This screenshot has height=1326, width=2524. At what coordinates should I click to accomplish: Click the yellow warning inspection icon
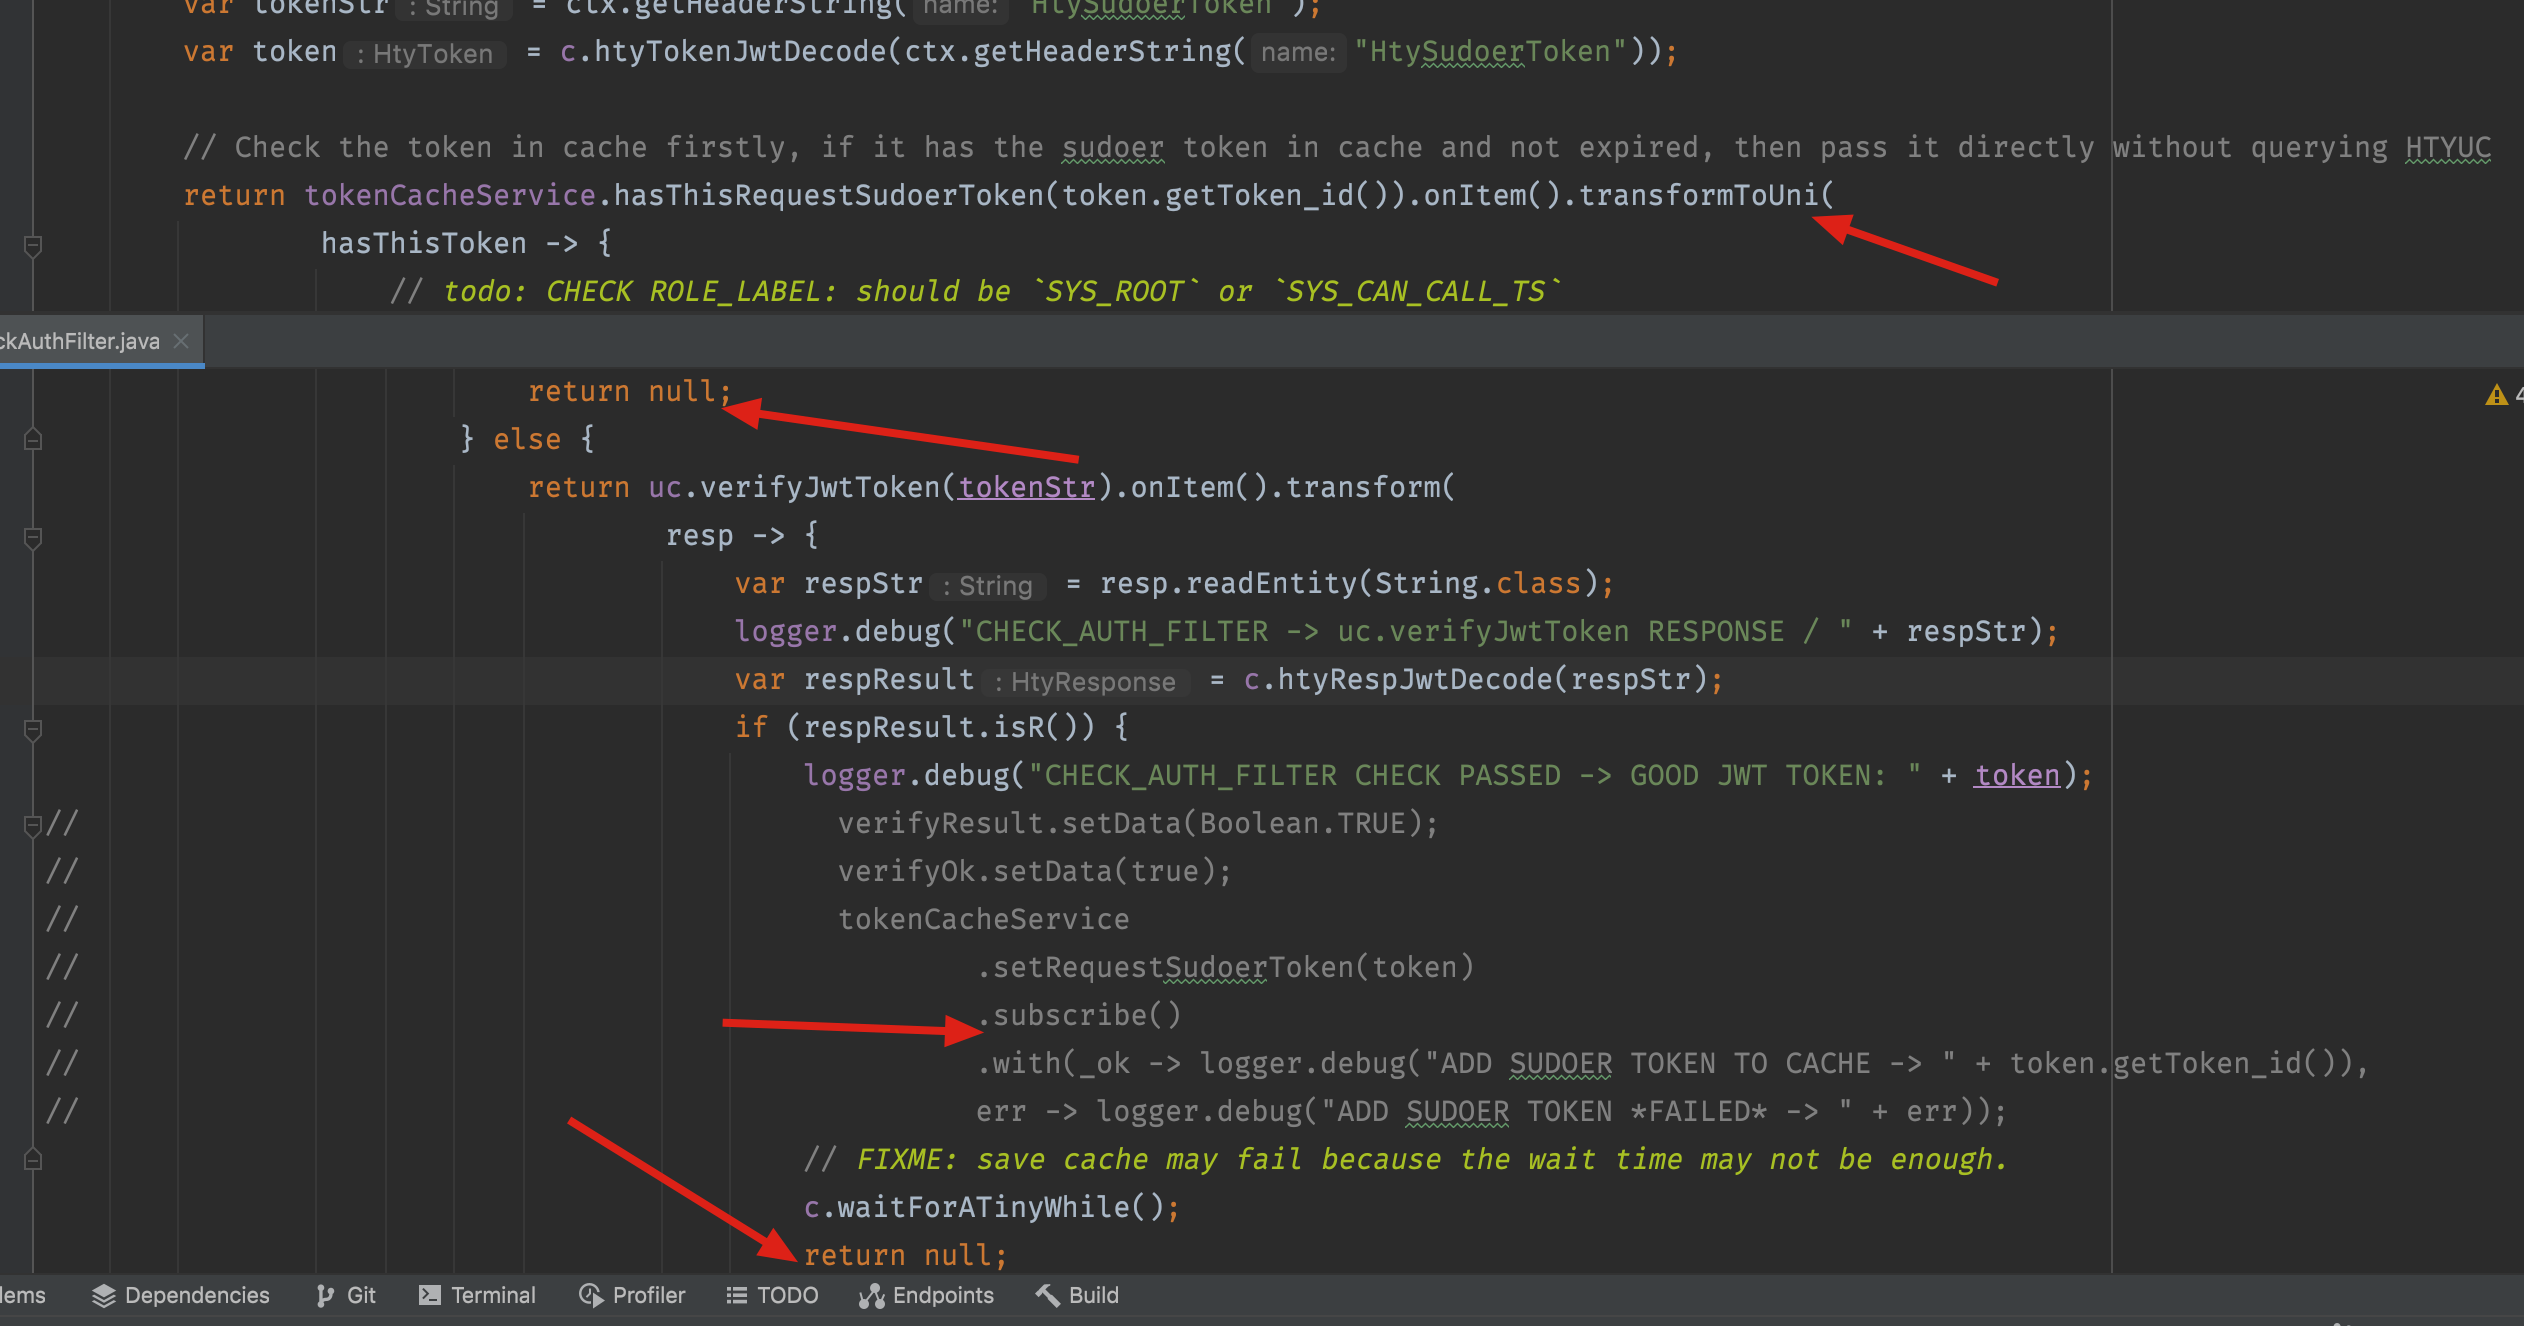[2496, 395]
